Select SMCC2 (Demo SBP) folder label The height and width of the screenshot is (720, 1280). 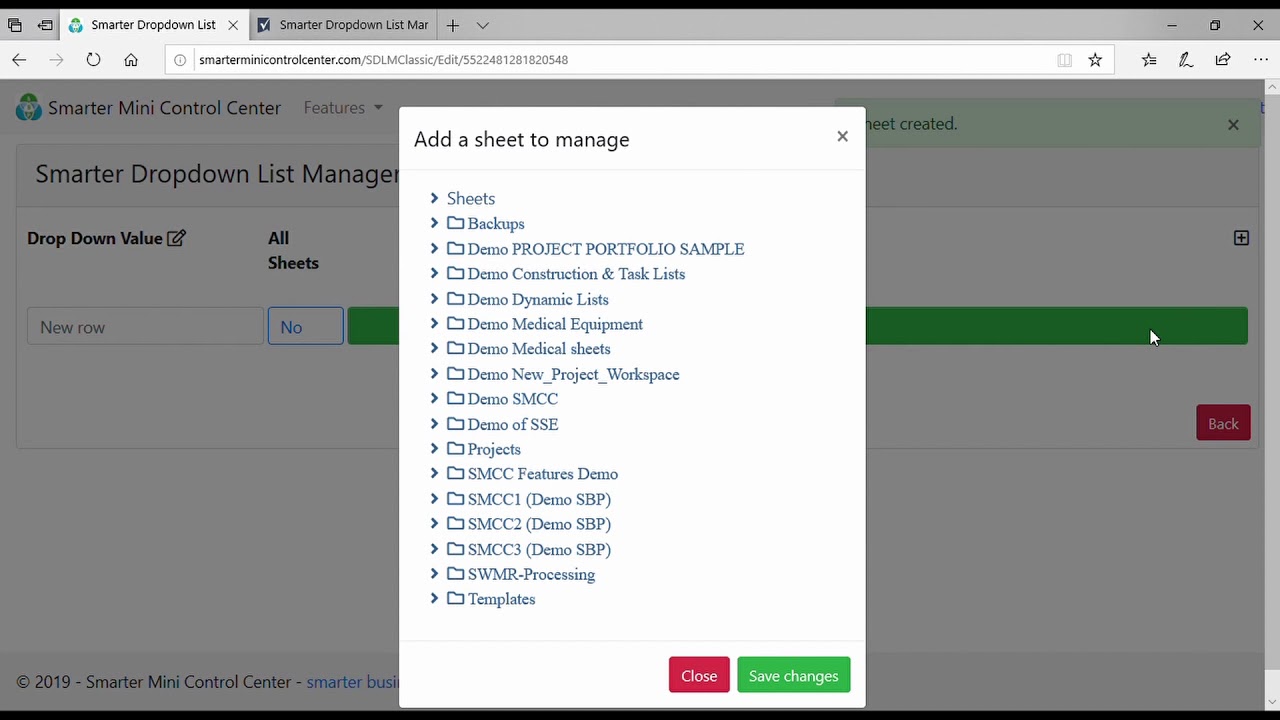coord(539,524)
